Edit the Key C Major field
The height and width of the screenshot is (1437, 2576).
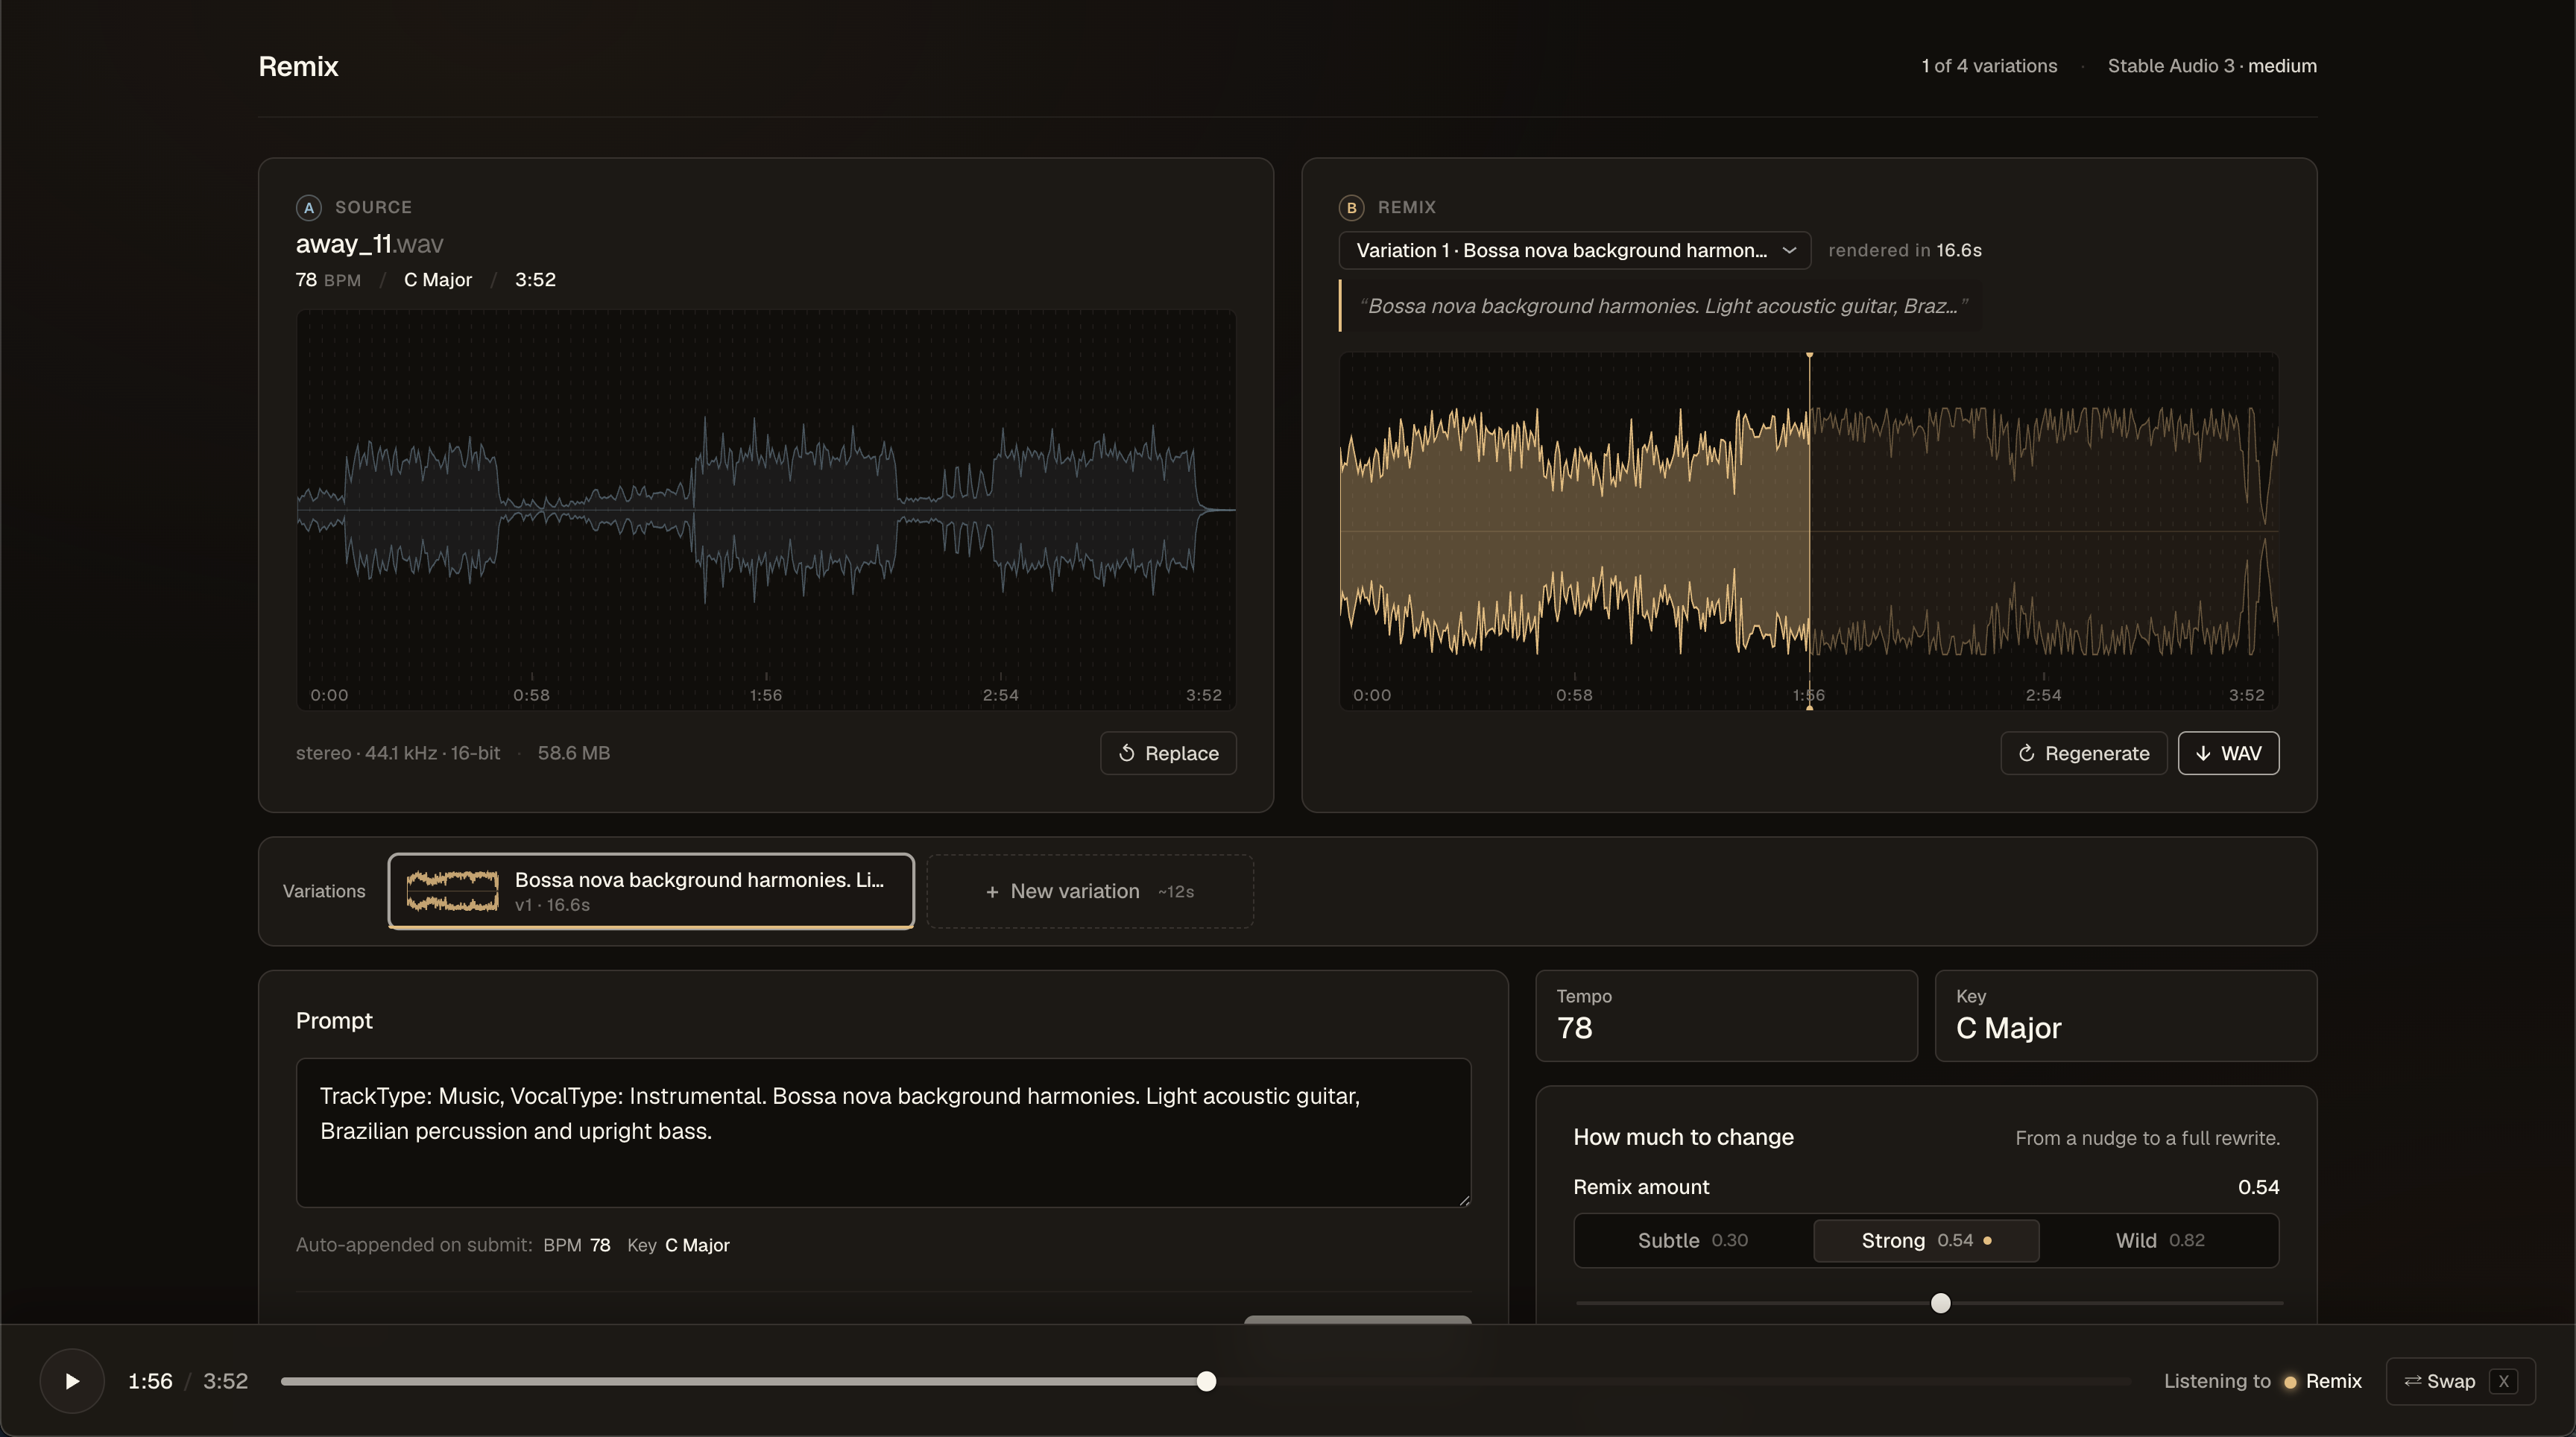(2125, 1015)
